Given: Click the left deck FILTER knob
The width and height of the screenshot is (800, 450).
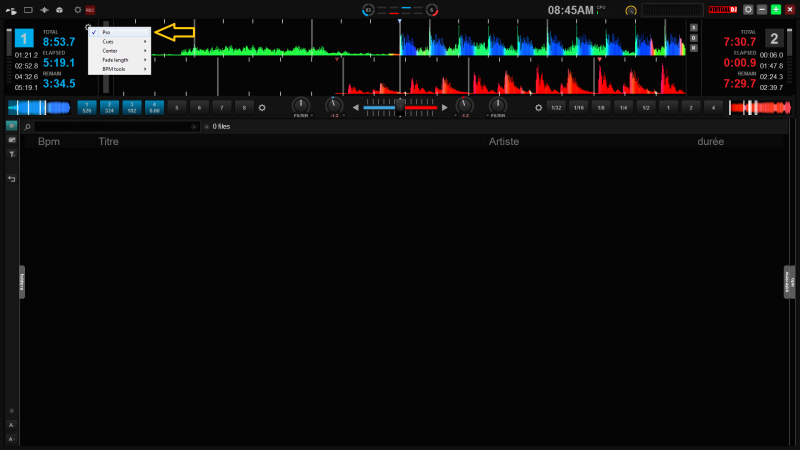Looking at the screenshot, I should [301, 106].
